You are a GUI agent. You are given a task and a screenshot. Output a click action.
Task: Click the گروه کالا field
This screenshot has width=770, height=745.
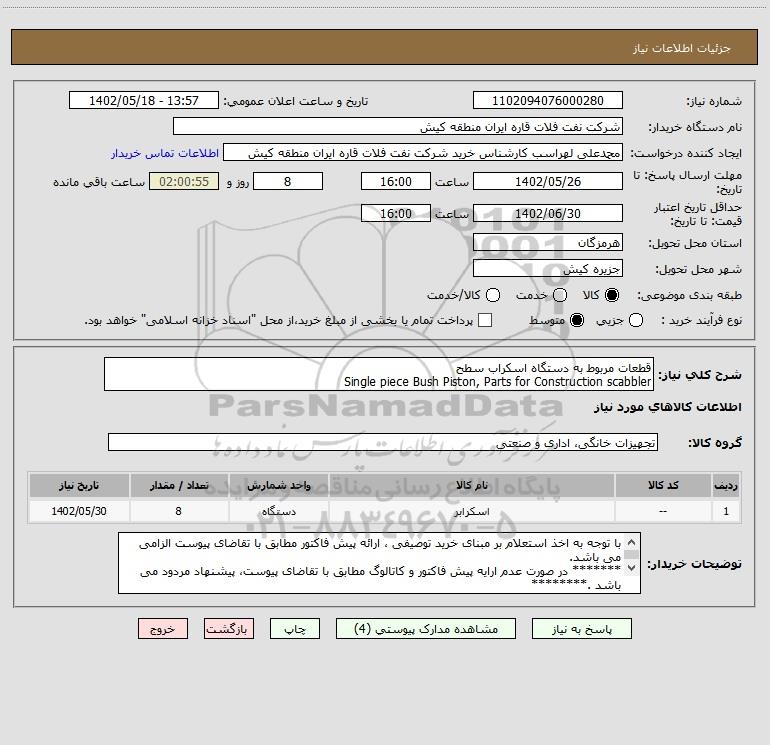(383, 442)
